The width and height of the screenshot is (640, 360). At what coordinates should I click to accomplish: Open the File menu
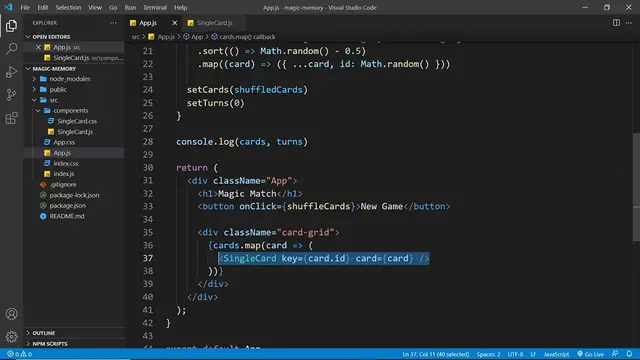tap(25, 7)
